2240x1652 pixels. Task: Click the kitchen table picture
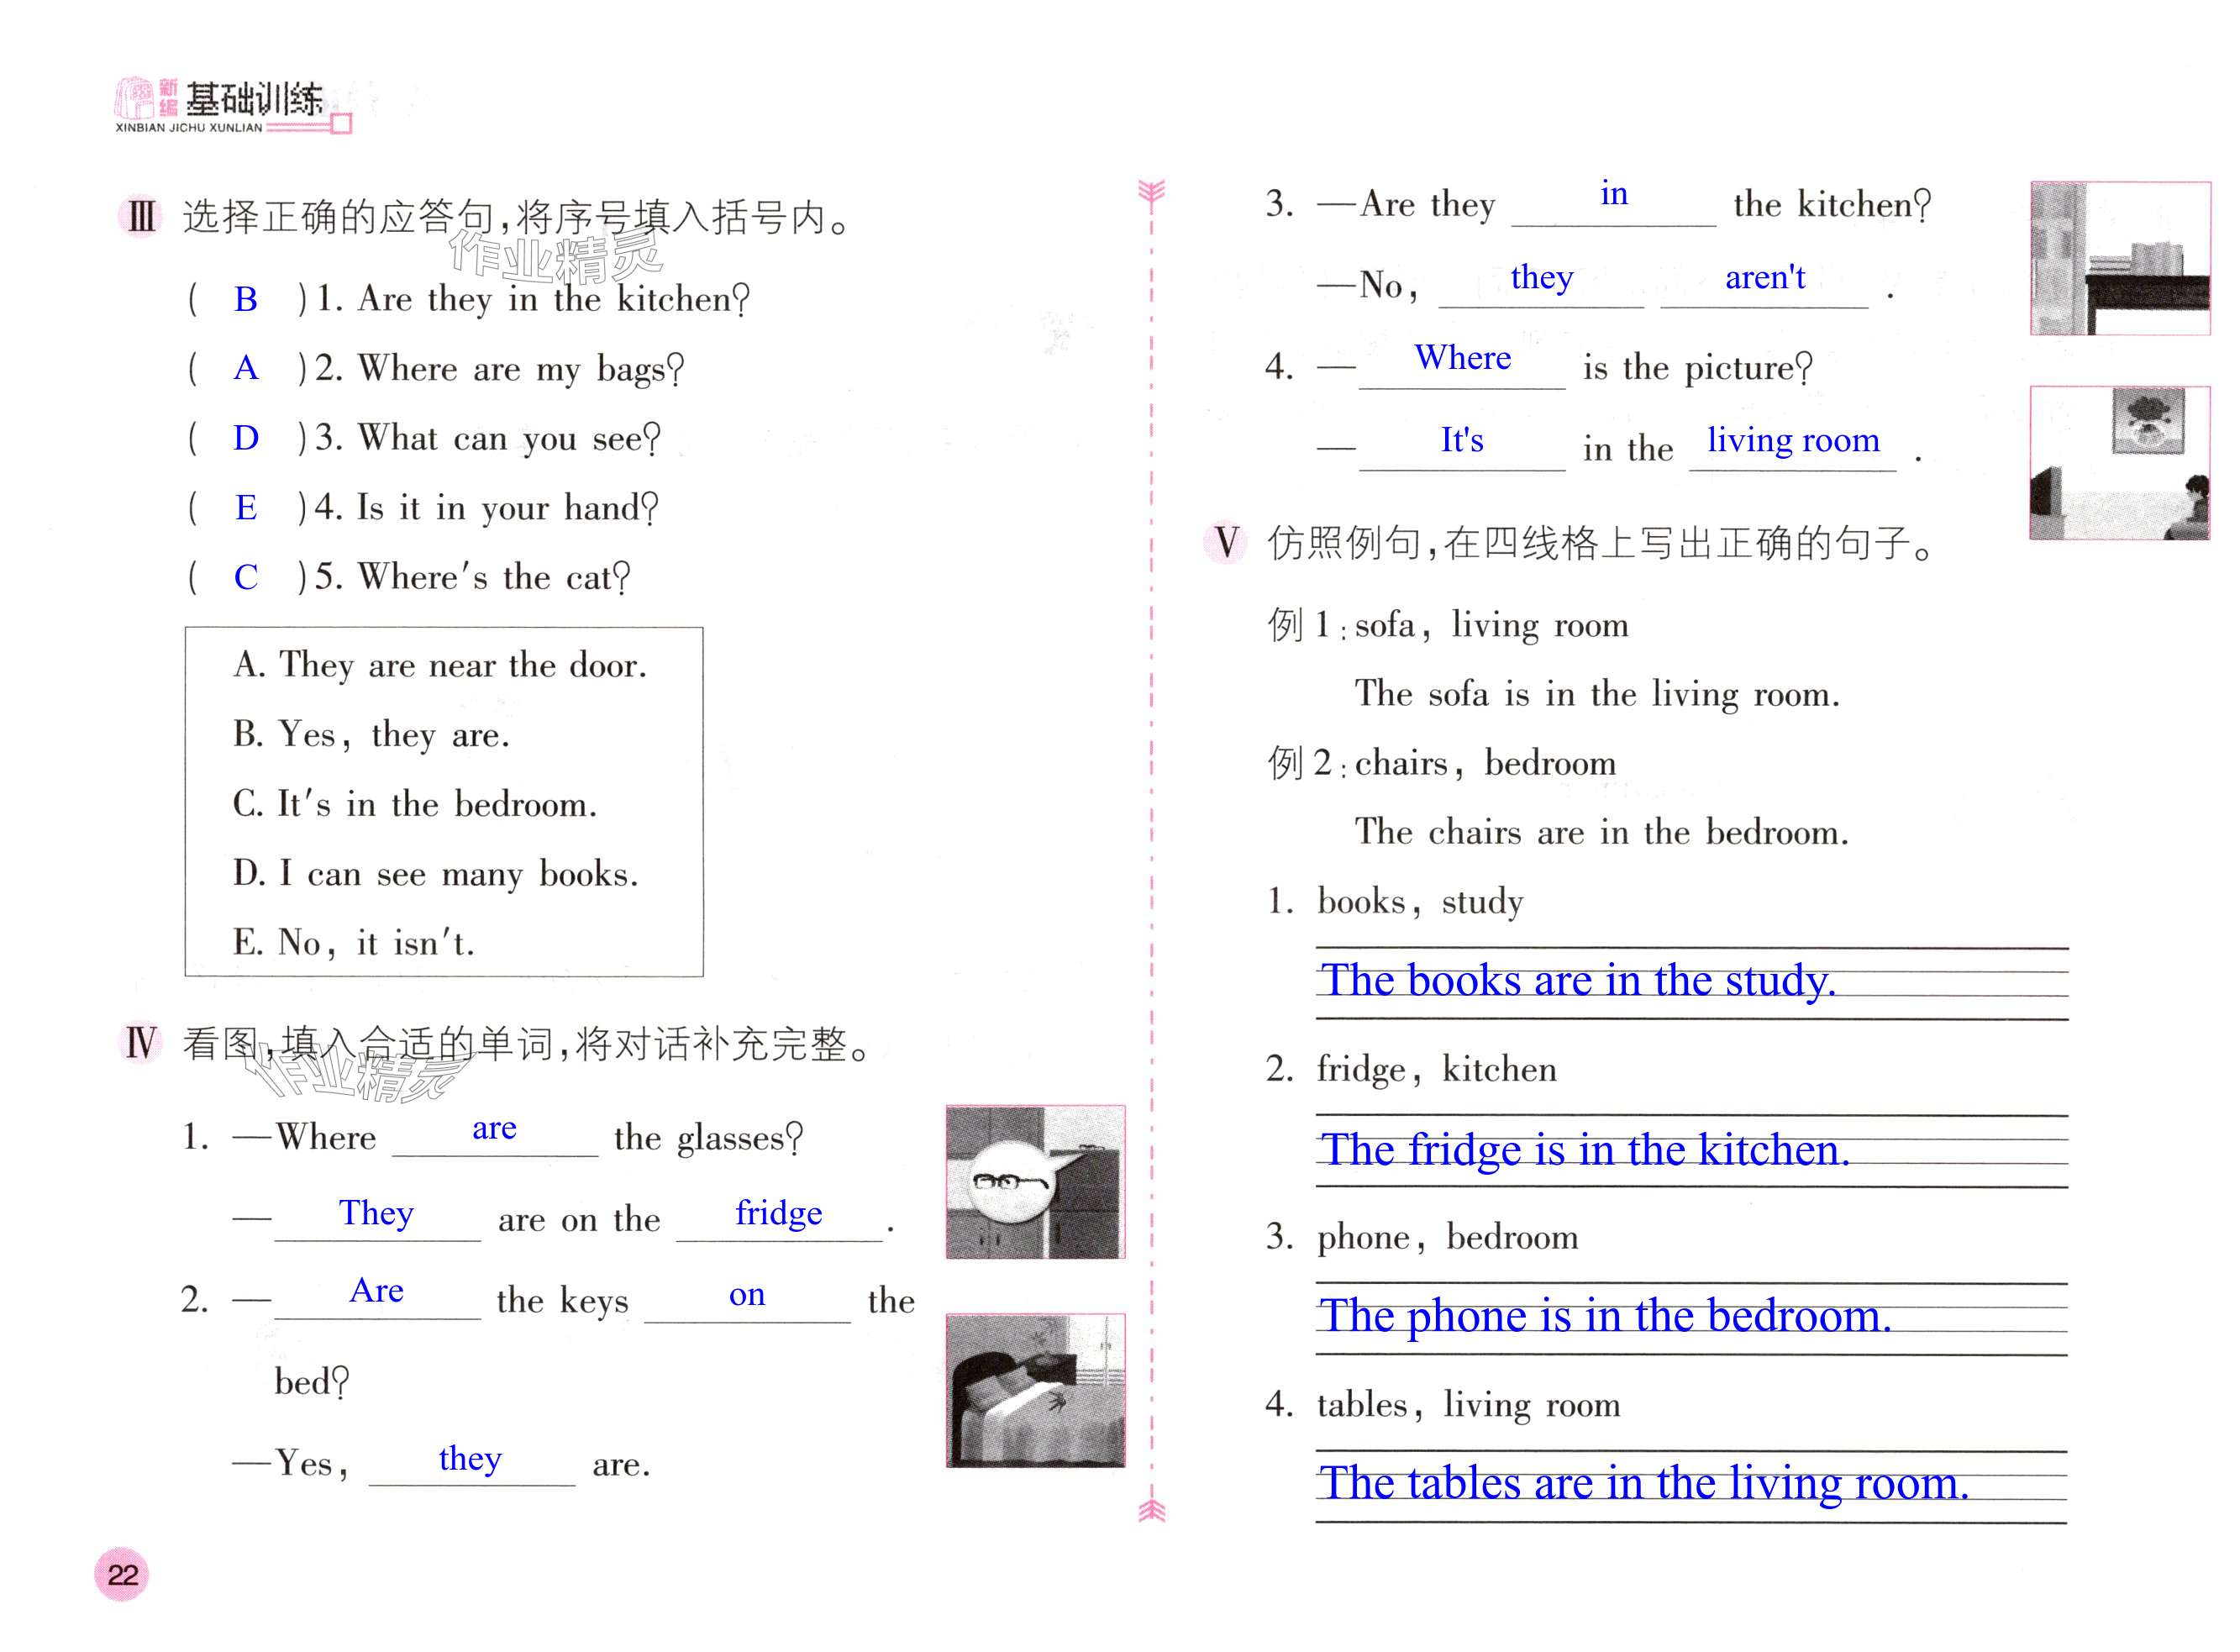(x=2120, y=258)
